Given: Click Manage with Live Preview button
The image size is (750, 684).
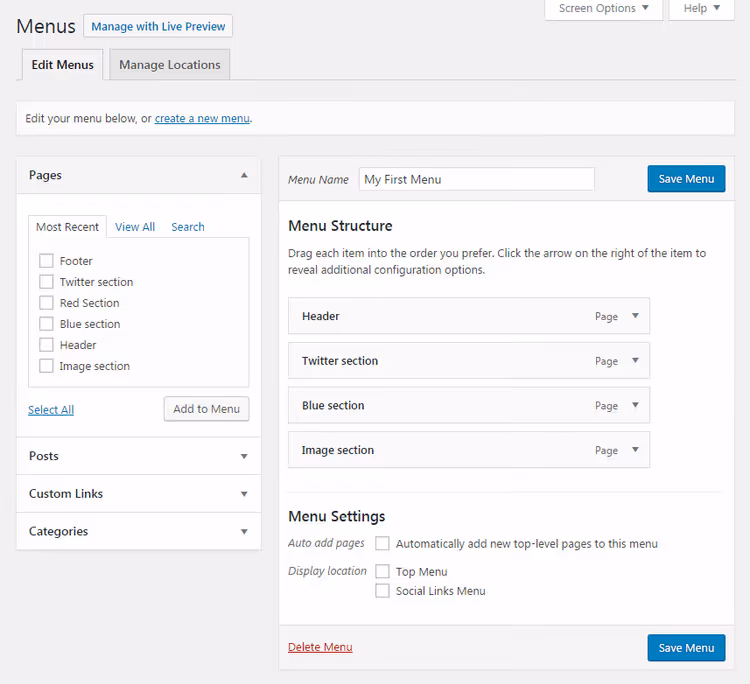Looking at the screenshot, I should click(x=158, y=26).
